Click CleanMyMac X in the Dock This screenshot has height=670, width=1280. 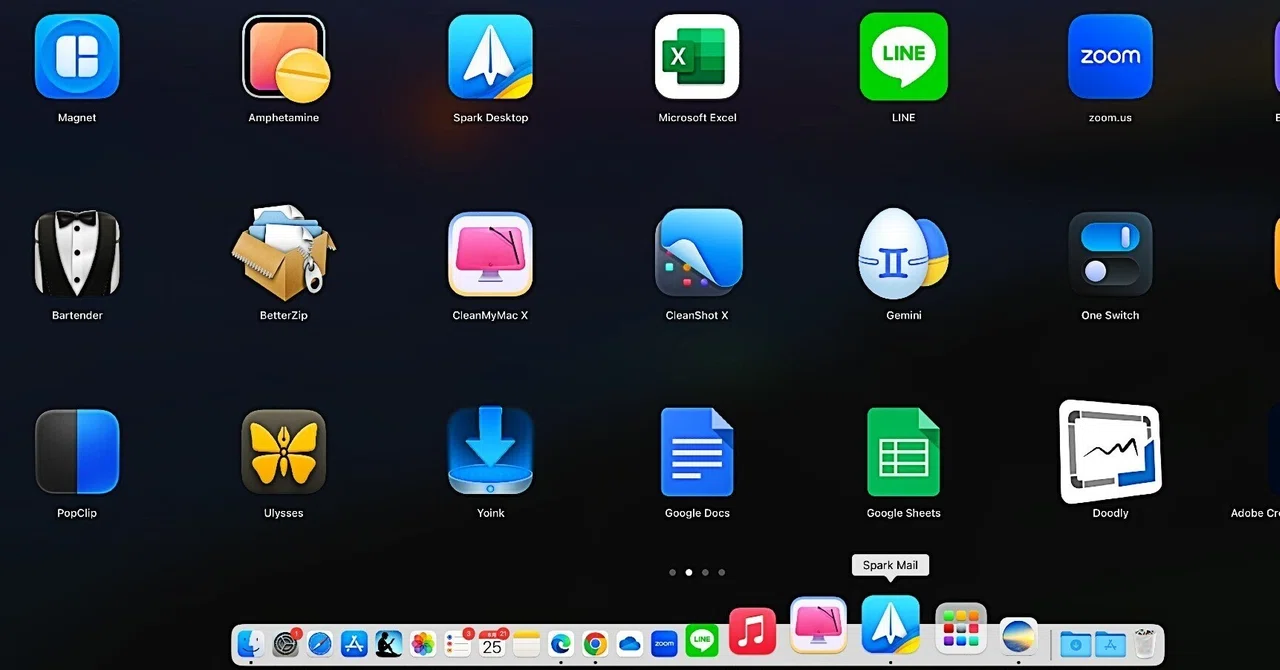tap(819, 625)
